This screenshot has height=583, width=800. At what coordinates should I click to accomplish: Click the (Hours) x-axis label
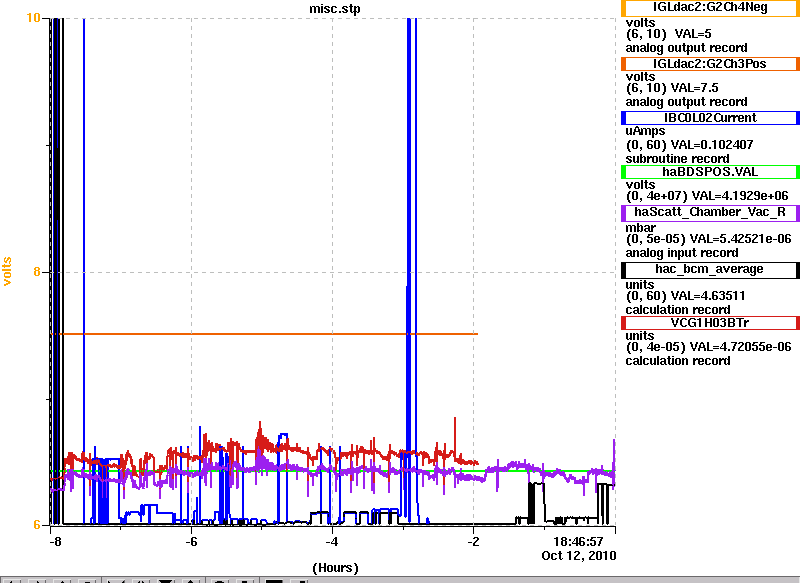click(335, 568)
